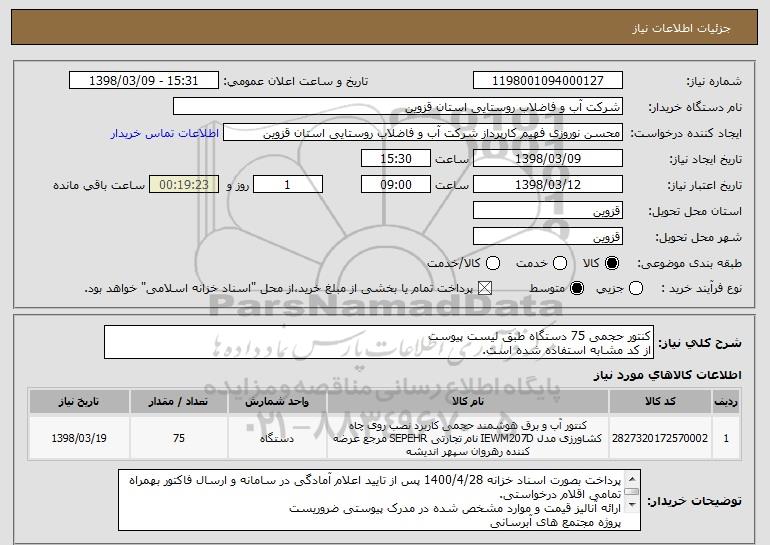Click the تعداد / مقدار column header
Viewport: 770px width, 545px height.
179,402
